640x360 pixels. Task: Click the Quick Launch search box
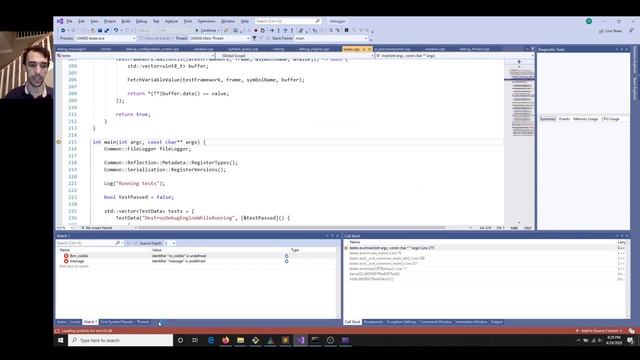(288, 21)
